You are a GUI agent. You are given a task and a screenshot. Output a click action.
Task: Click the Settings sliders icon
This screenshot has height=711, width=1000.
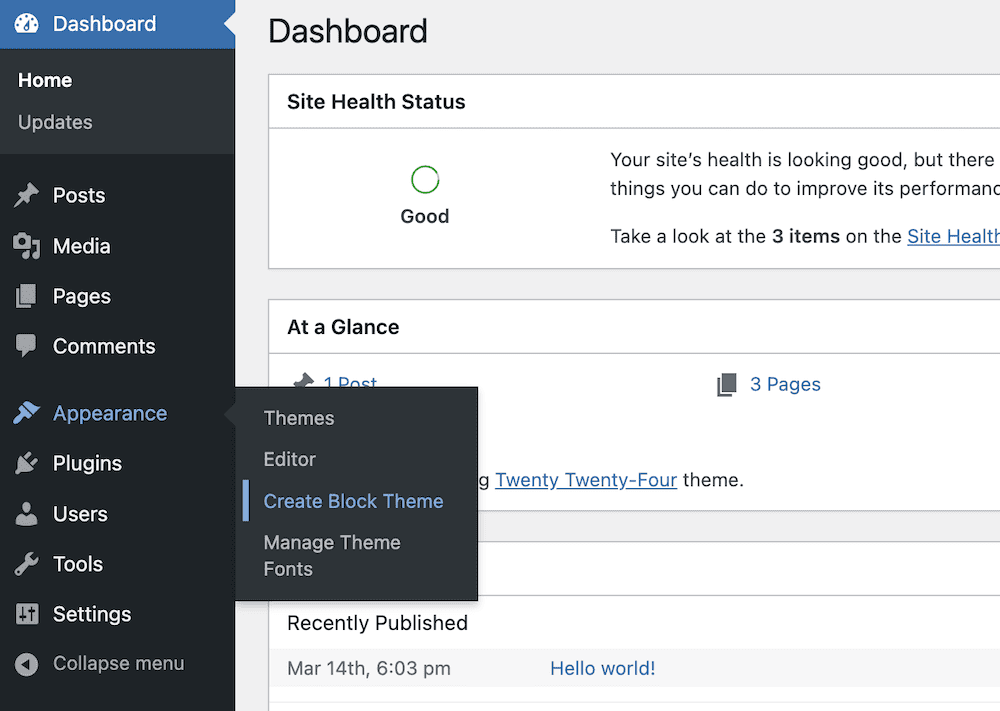coord(27,614)
